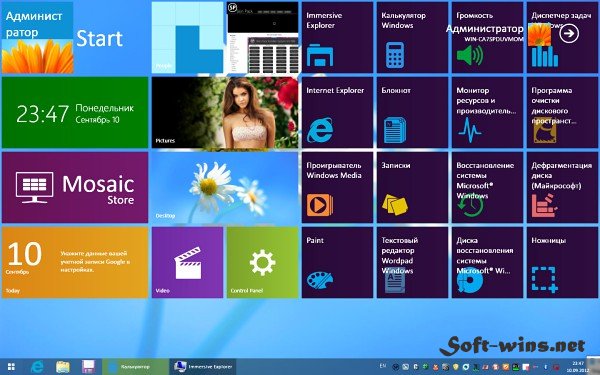Click the arrow button beside user avatar

(x=569, y=33)
